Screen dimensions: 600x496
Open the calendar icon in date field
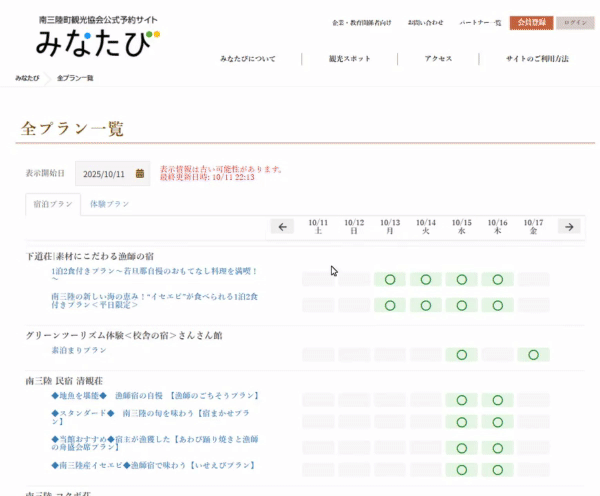coord(140,173)
